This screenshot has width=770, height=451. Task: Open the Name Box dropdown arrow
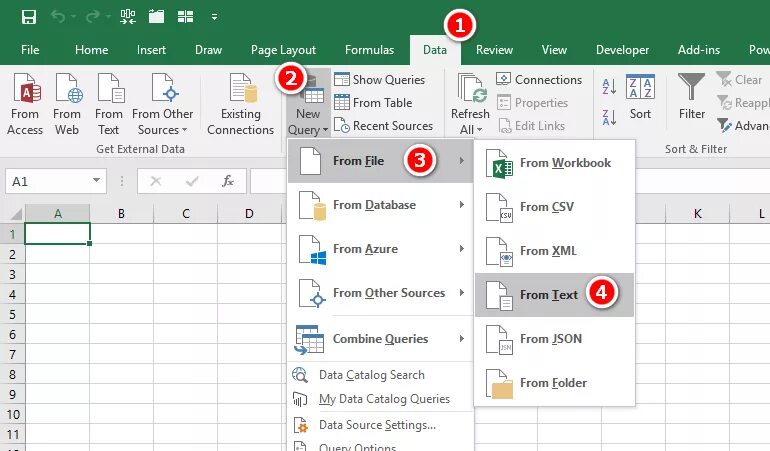pyautogui.click(x=96, y=181)
